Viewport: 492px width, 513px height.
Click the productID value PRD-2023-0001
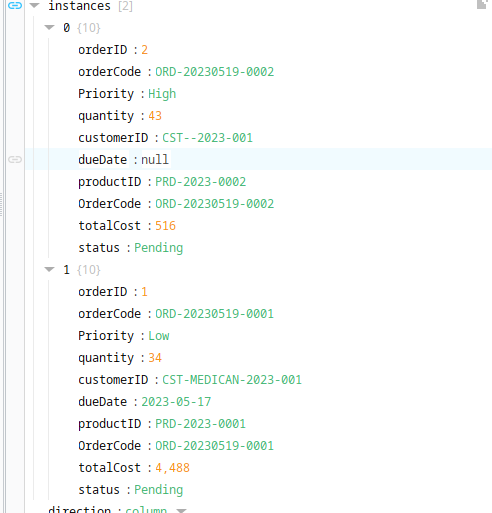[201, 424]
